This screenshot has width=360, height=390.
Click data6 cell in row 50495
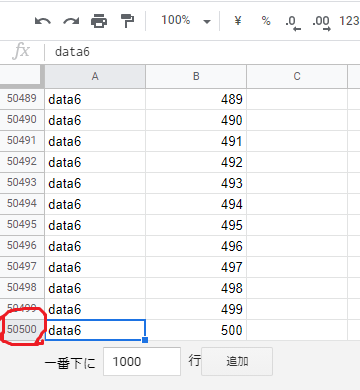[95, 225]
